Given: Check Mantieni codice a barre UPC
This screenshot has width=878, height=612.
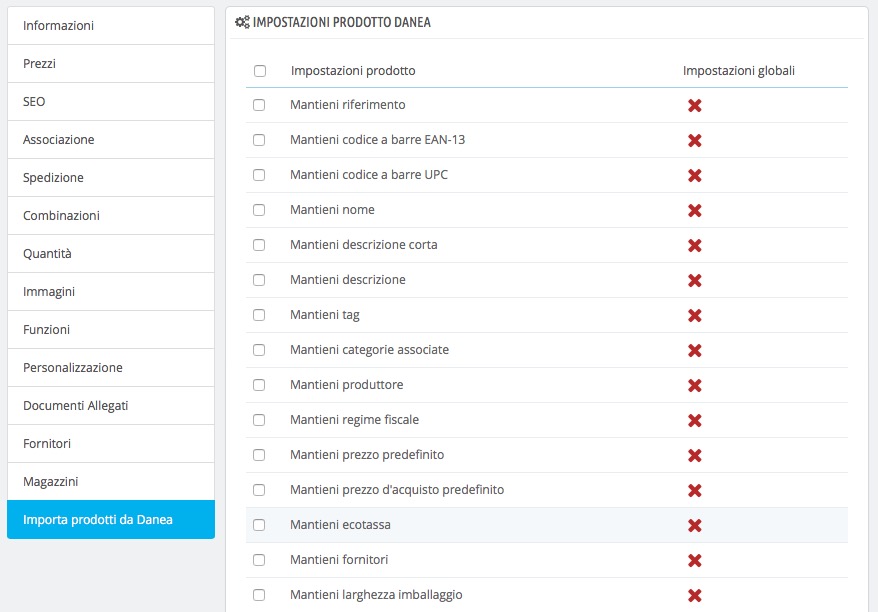Looking at the screenshot, I should (x=259, y=175).
